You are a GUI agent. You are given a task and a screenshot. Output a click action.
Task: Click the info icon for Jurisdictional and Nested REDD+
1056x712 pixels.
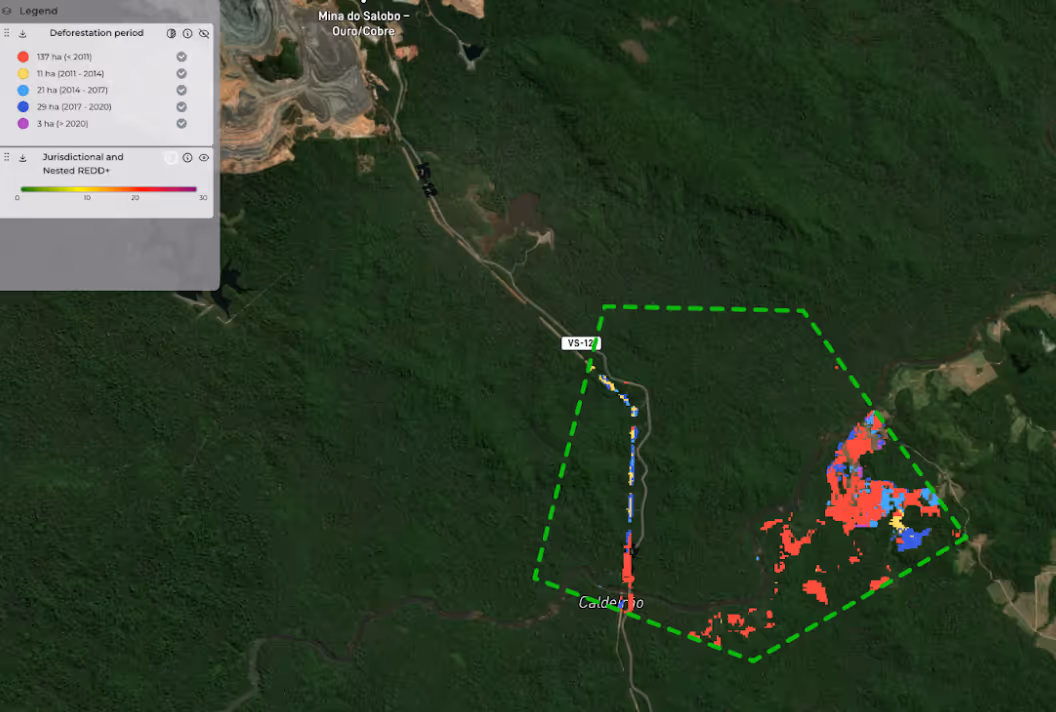[x=187, y=157]
